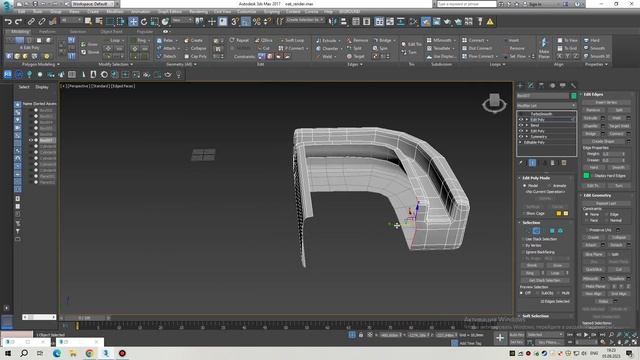Viewport: 640px width, 360px height.
Task: Toggle the Ignore Backfacing checkbox
Action: pos(523,252)
